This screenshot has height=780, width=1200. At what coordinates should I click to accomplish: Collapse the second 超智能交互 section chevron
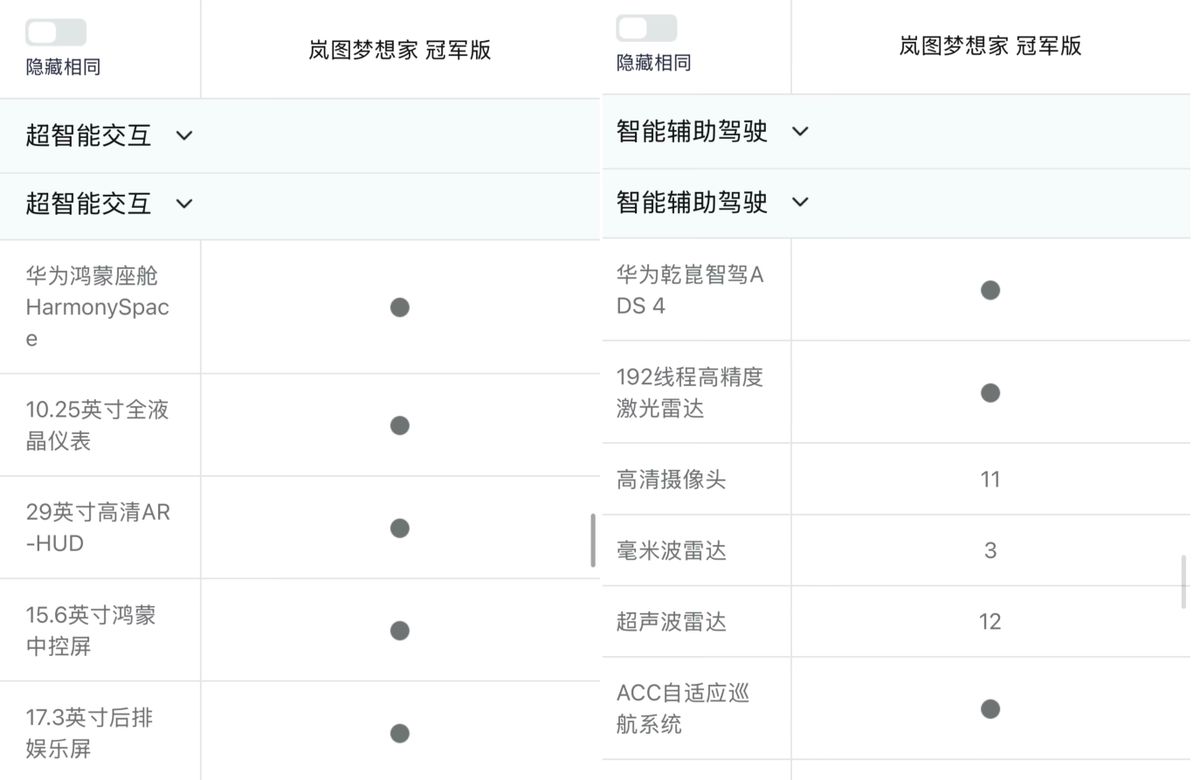pos(184,204)
